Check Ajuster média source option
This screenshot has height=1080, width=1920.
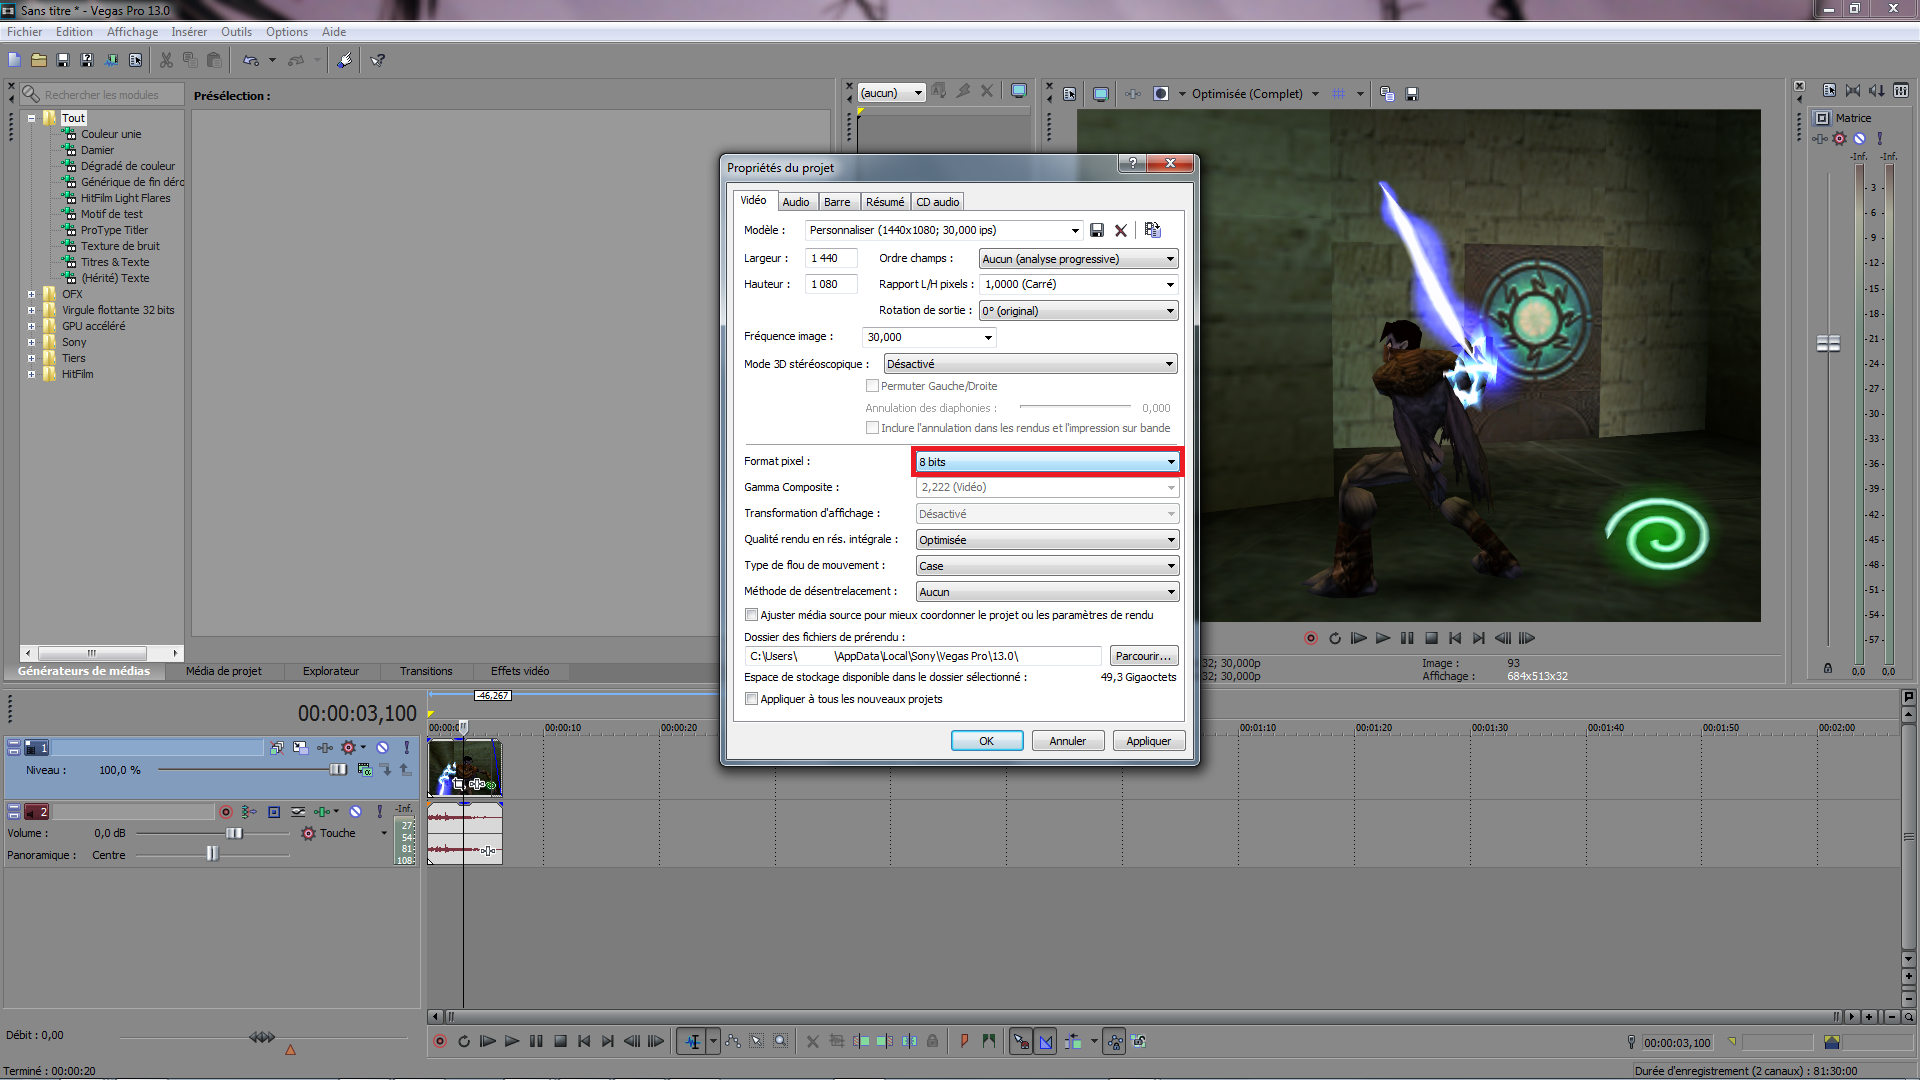[751, 615]
